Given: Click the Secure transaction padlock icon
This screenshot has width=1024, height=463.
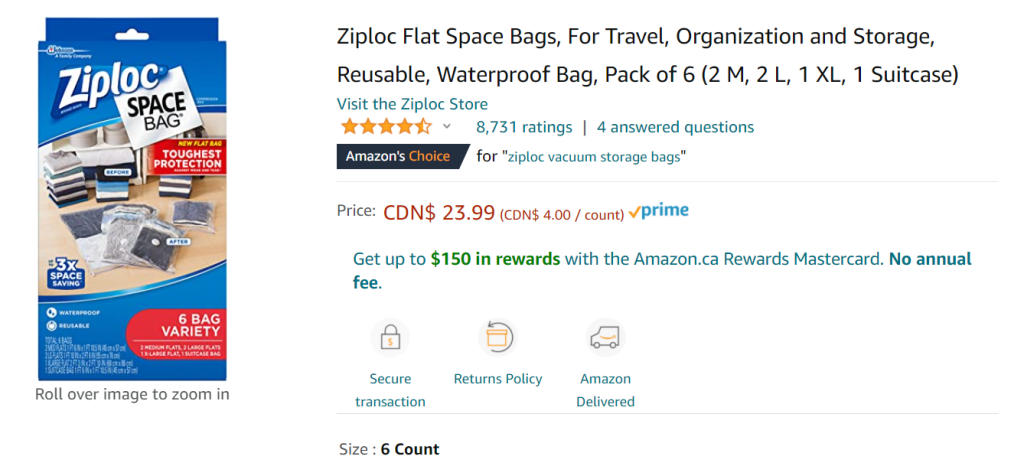Looking at the screenshot, I should pos(389,338).
